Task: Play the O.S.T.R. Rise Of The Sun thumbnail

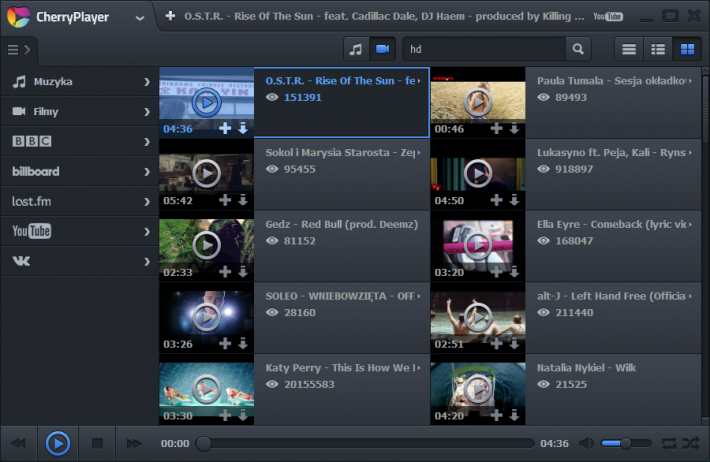Action: [206, 102]
